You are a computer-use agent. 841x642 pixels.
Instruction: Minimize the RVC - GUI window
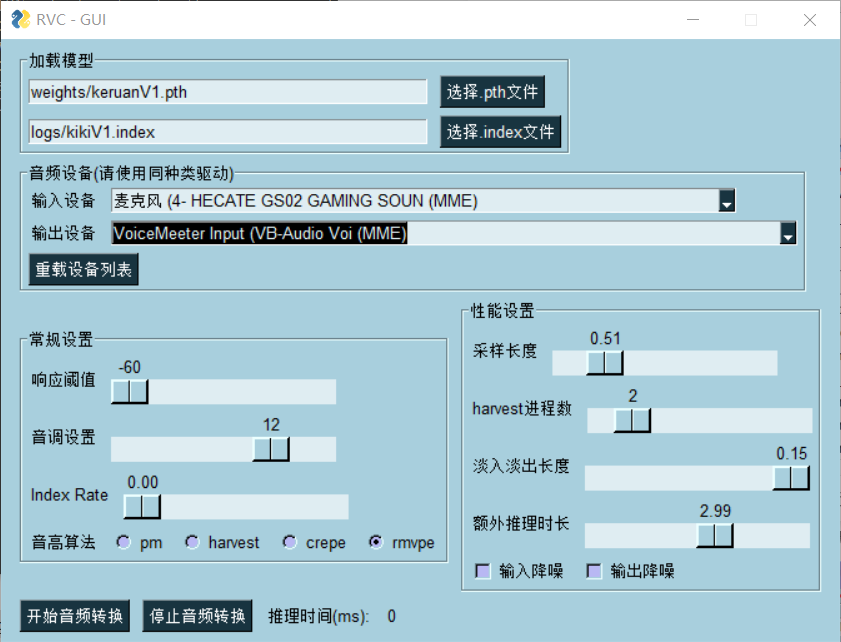(693, 20)
